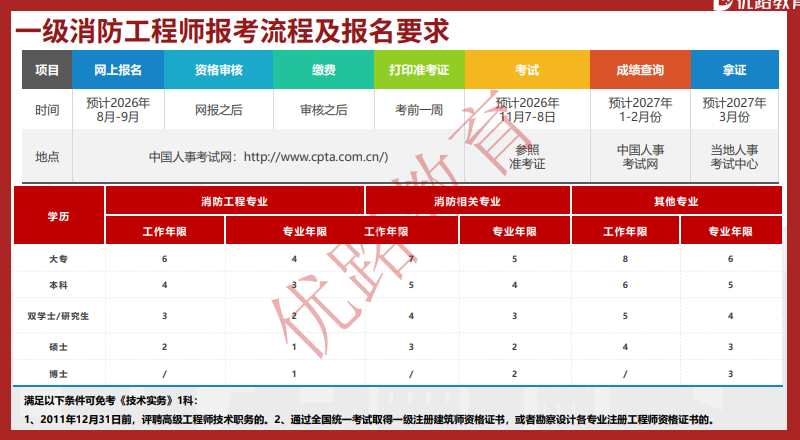800x440 pixels.
Task: Select 大专 professional years 6 under 其他专业
Action: tap(730, 259)
